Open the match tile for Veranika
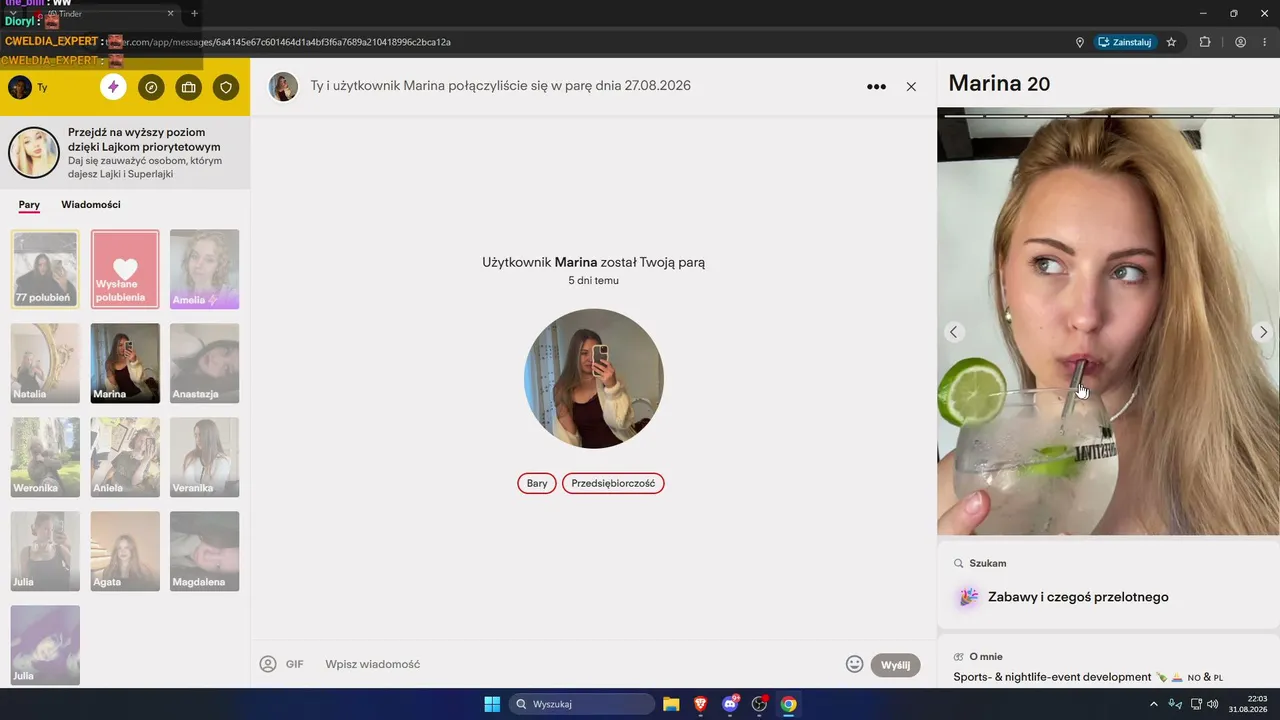The height and width of the screenshot is (720, 1280). coord(205,457)
